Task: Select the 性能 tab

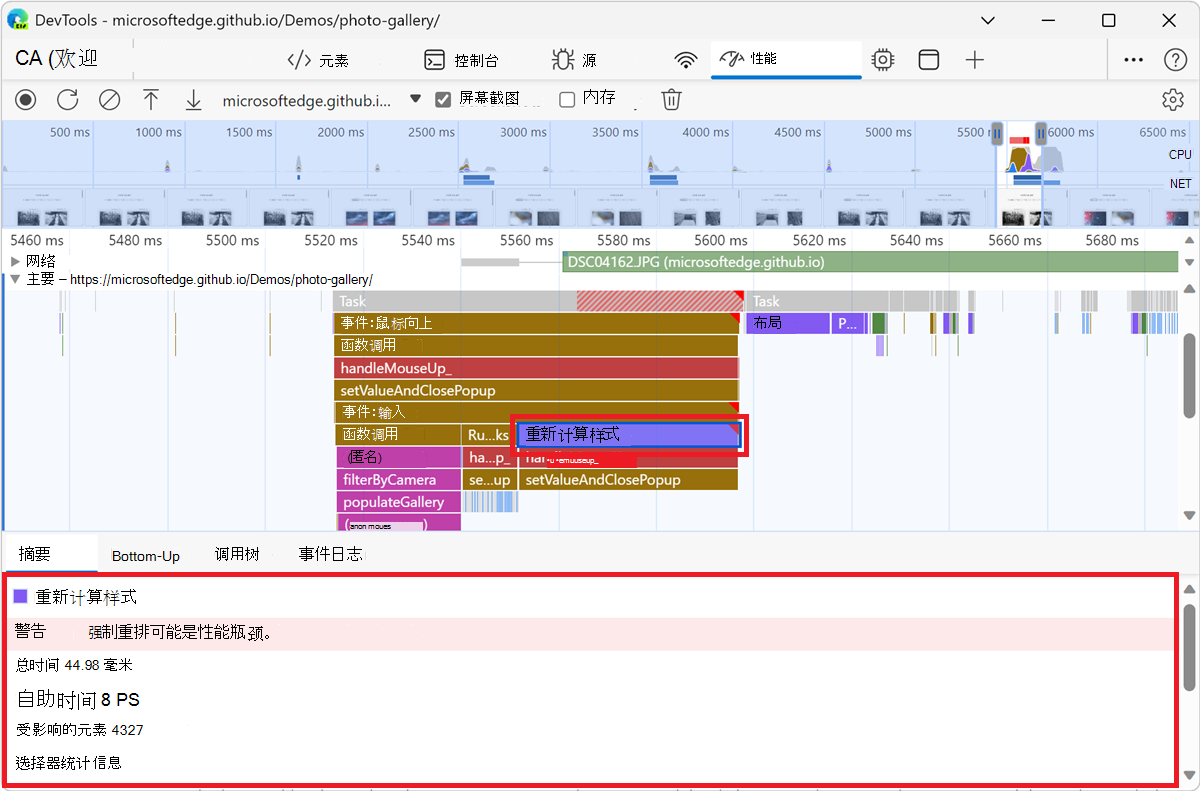Action: [x=786, y=59]
